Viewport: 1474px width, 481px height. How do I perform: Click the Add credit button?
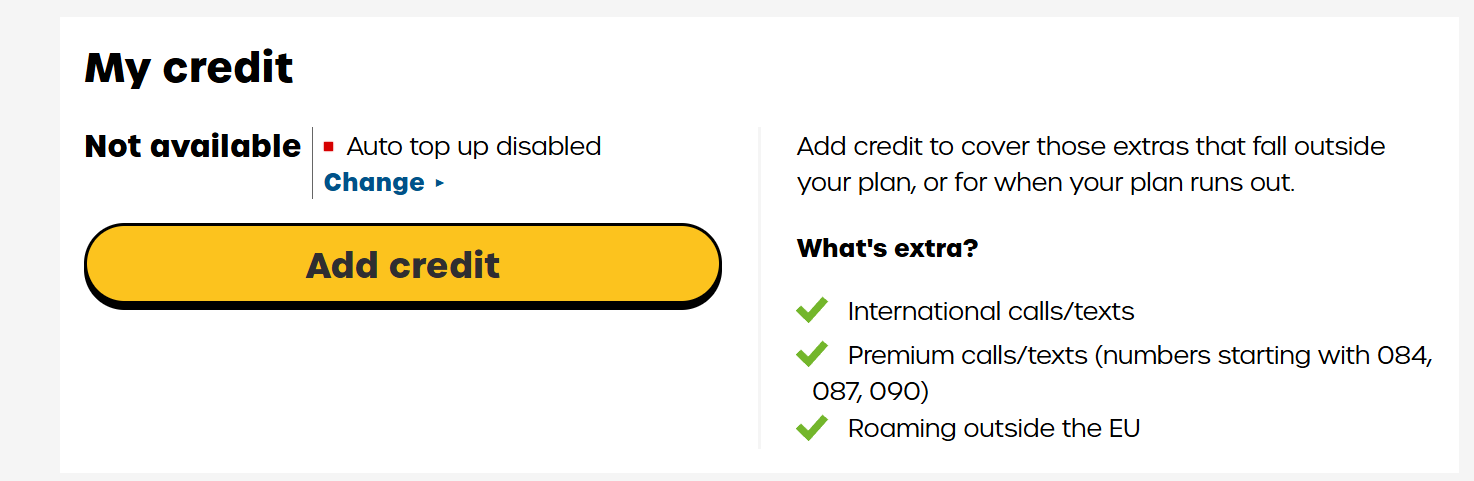403,265
